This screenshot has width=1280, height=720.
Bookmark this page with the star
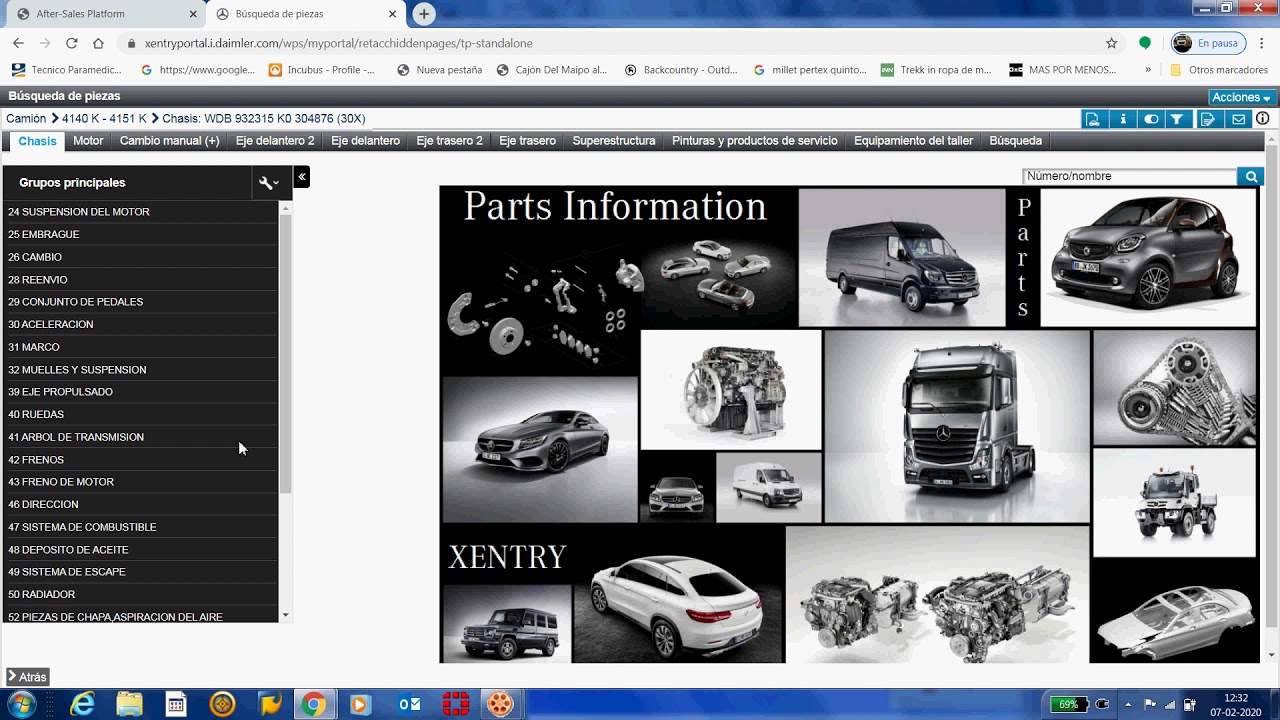[1111, 43]
